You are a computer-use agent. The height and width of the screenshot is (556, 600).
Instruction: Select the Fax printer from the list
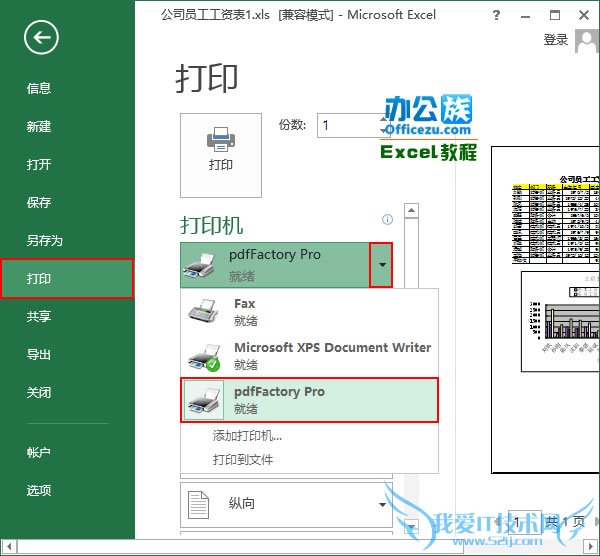point(309,311)
